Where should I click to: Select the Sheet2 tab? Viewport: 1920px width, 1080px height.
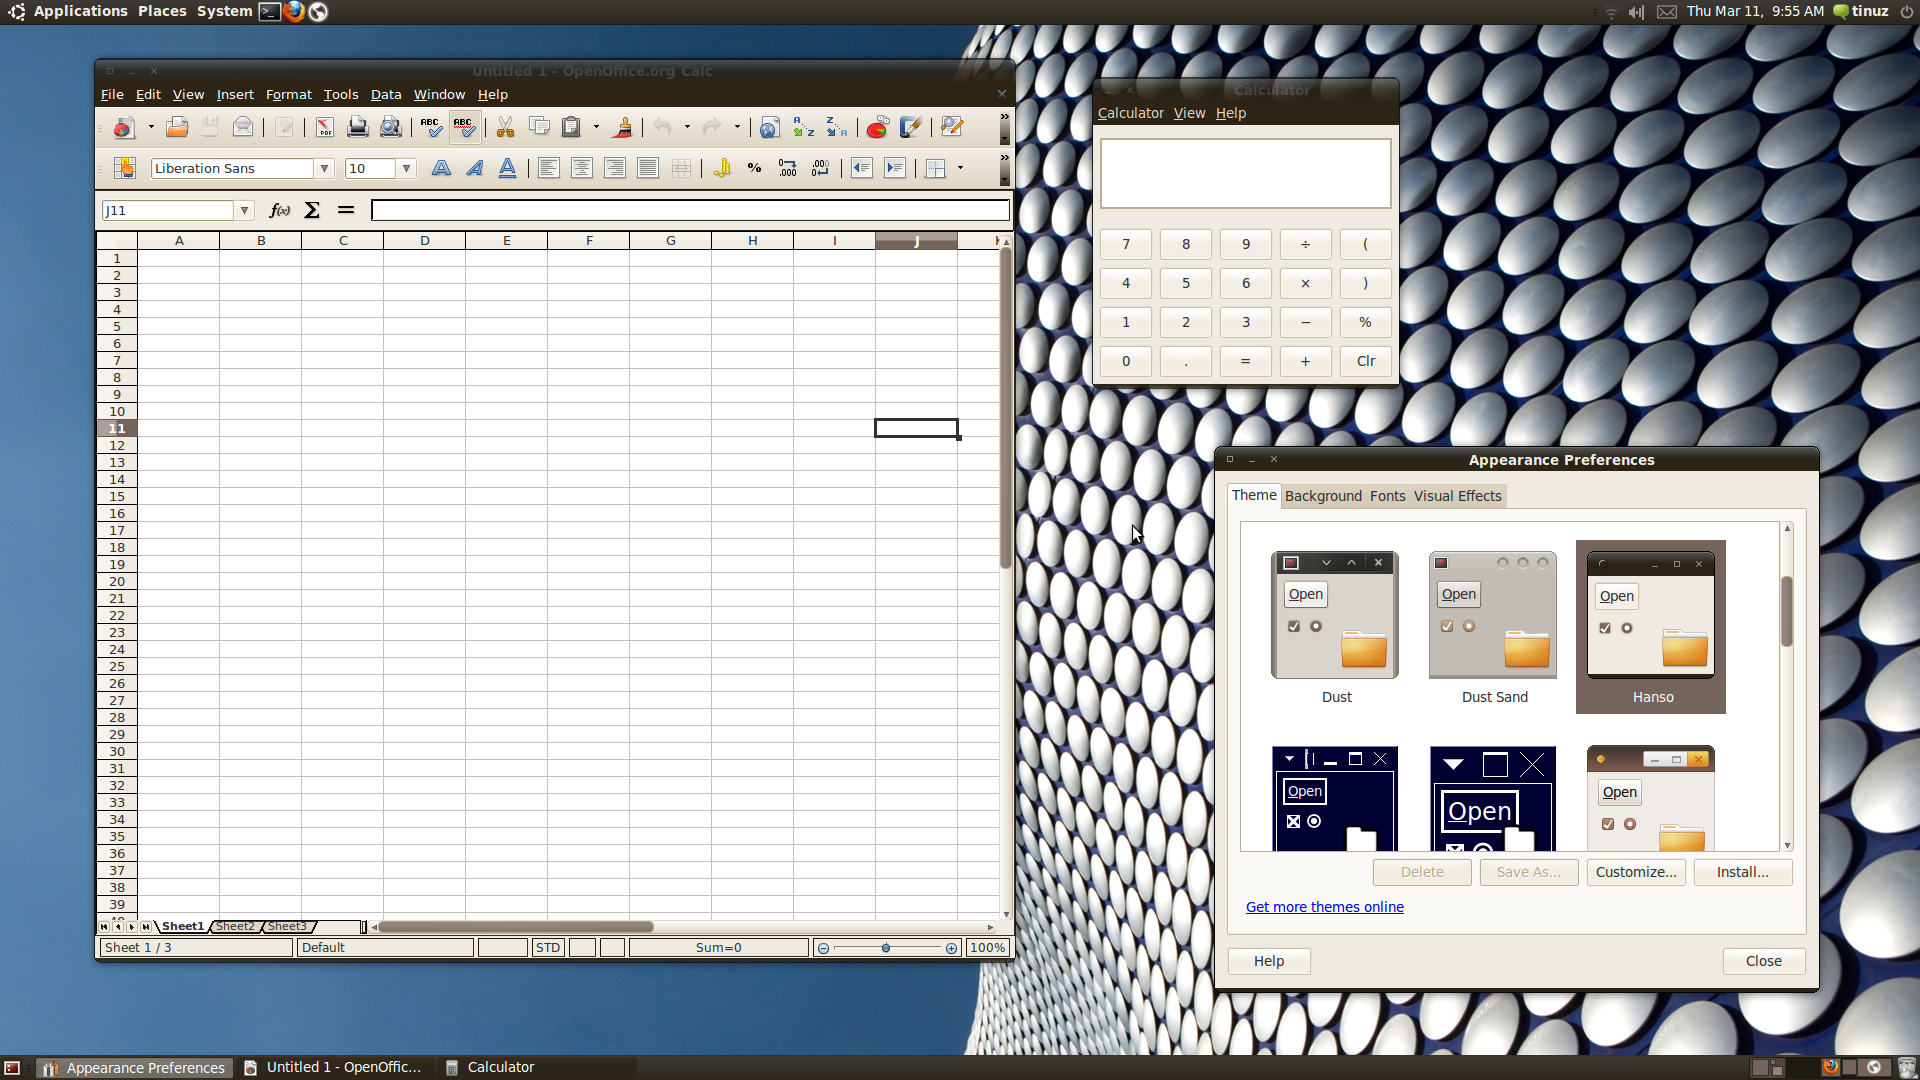pos(235,927)
